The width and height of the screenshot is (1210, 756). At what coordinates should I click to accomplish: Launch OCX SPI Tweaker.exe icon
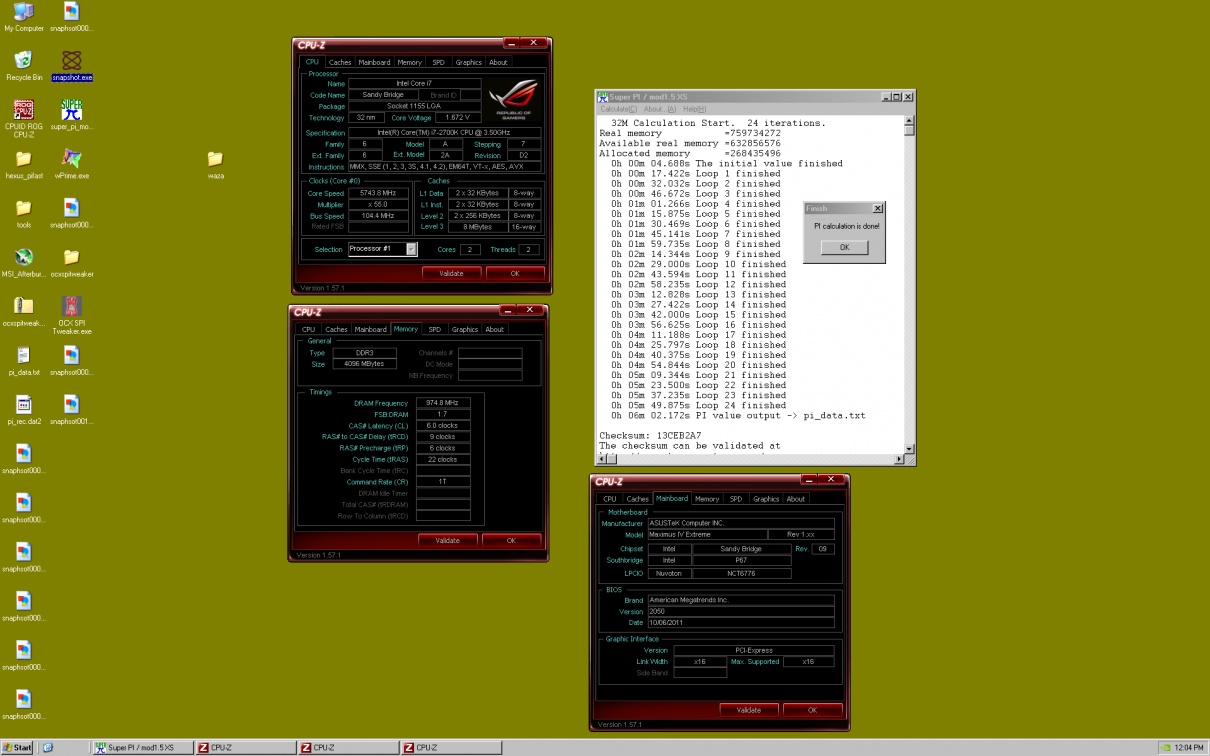click(x=71, y=307)
